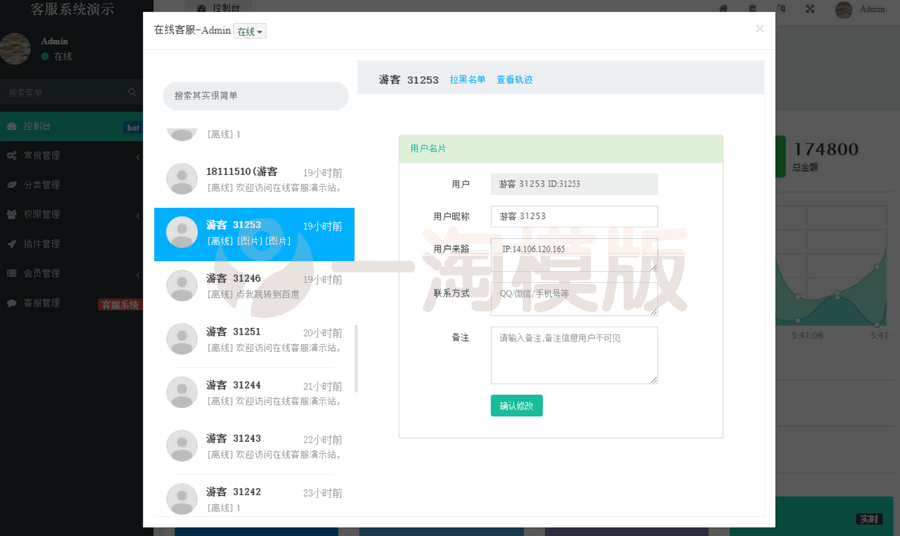Open 分类管理 in the sidebar
Viewport: 900px width, 536px height.
point(71,185)
